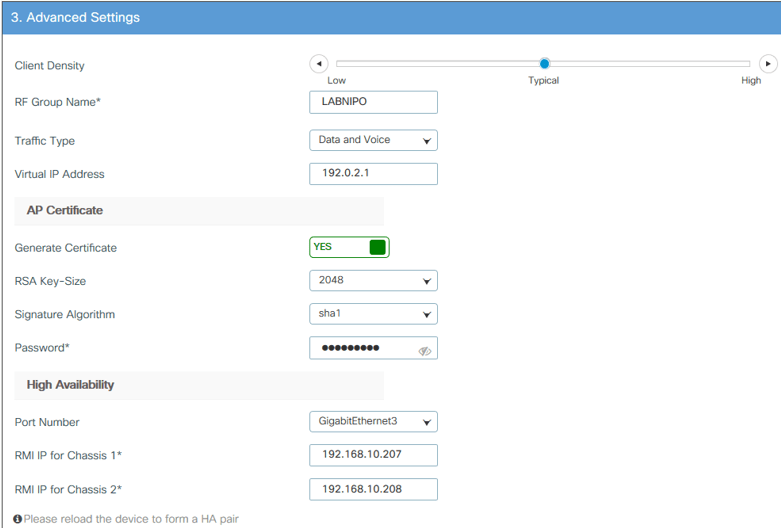The image size is (781, 528).
Task: Toggle the Generate Certificate switch
Action: [x=349, y=247]
